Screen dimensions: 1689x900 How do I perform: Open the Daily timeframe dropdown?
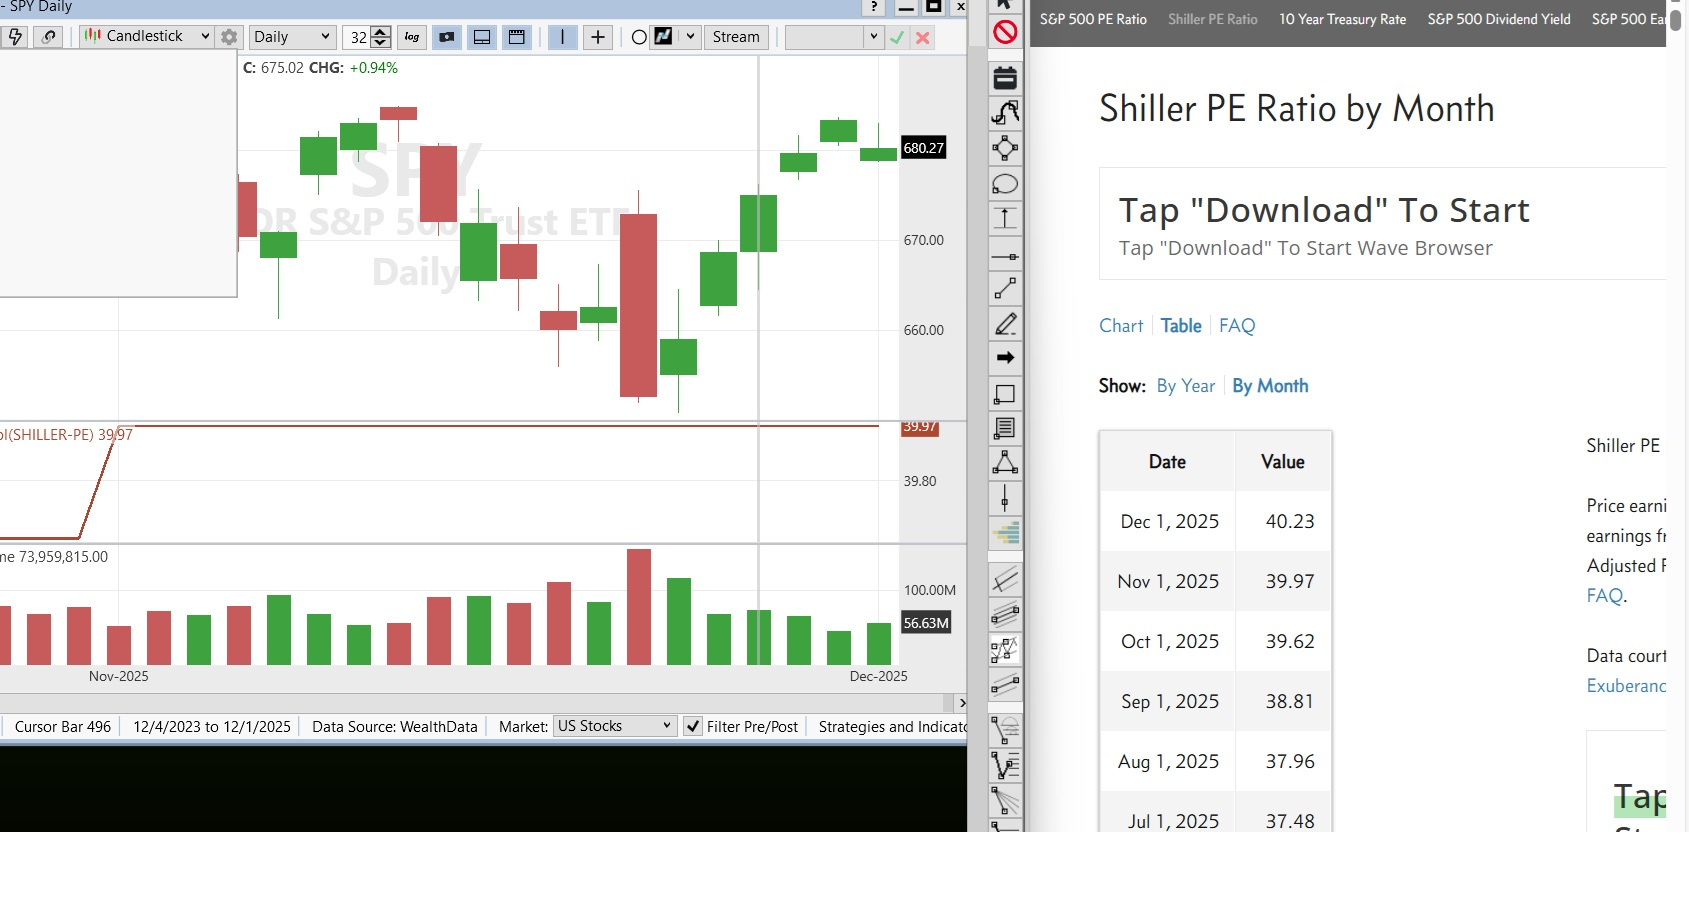coord(292,37)
